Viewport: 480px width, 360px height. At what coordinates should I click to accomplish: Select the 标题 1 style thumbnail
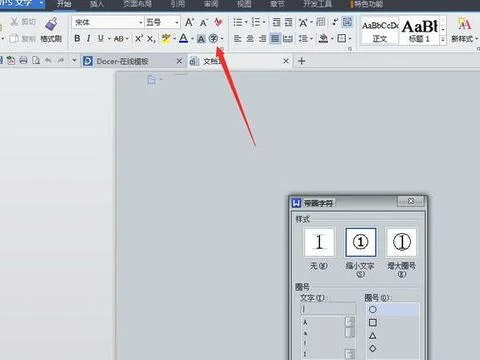419,31
